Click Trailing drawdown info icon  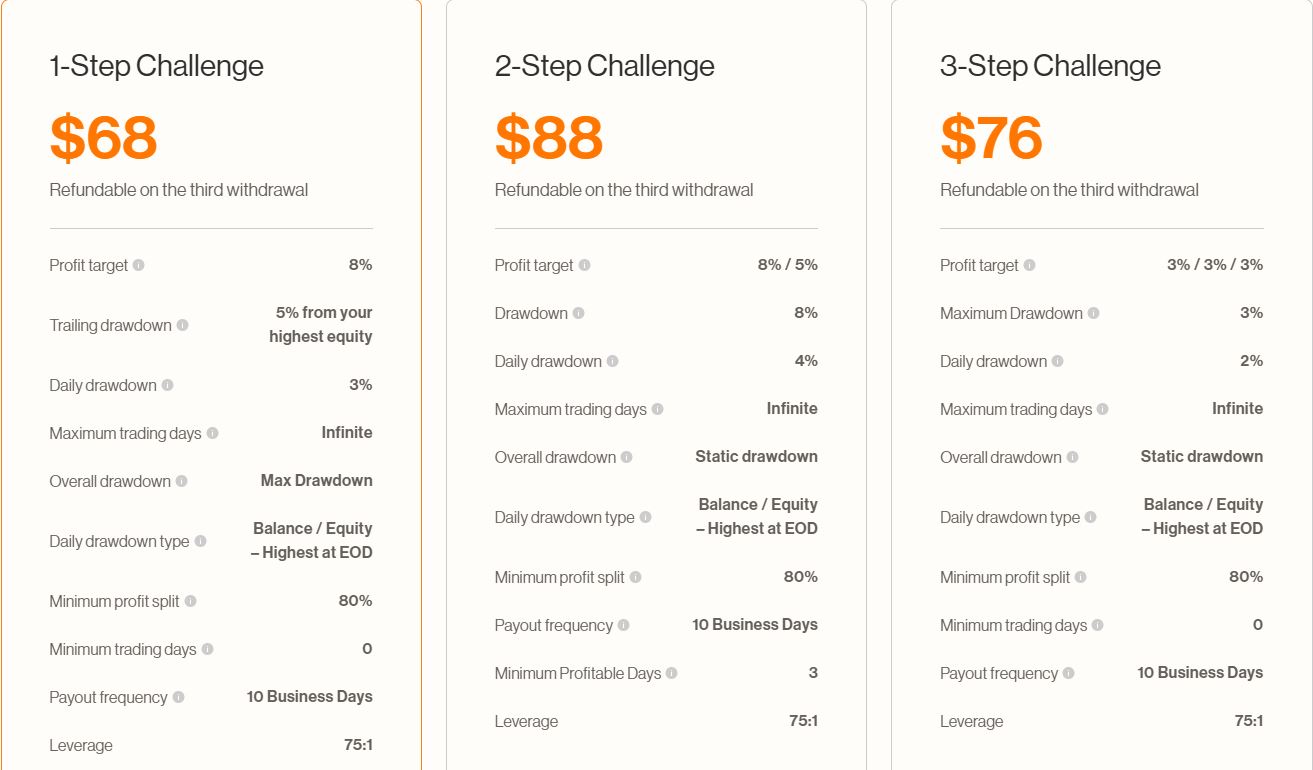click(x=182, y=325)
